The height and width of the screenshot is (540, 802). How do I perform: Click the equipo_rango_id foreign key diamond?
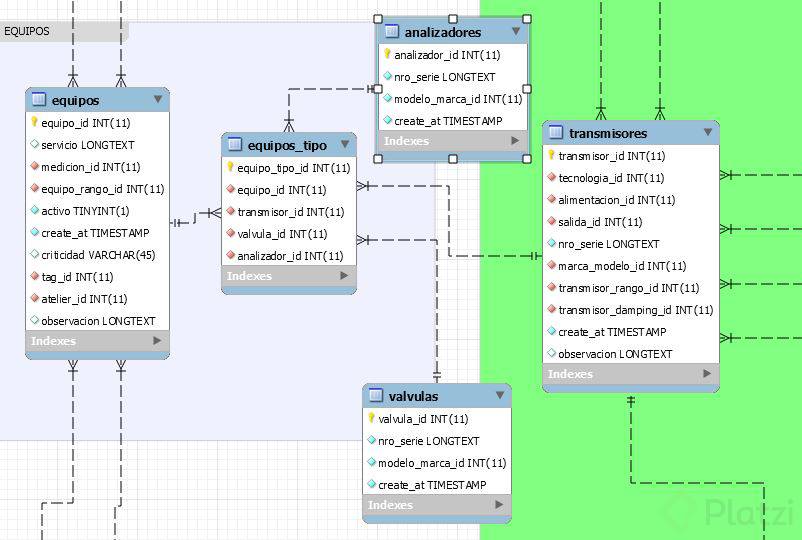[34, 188]
